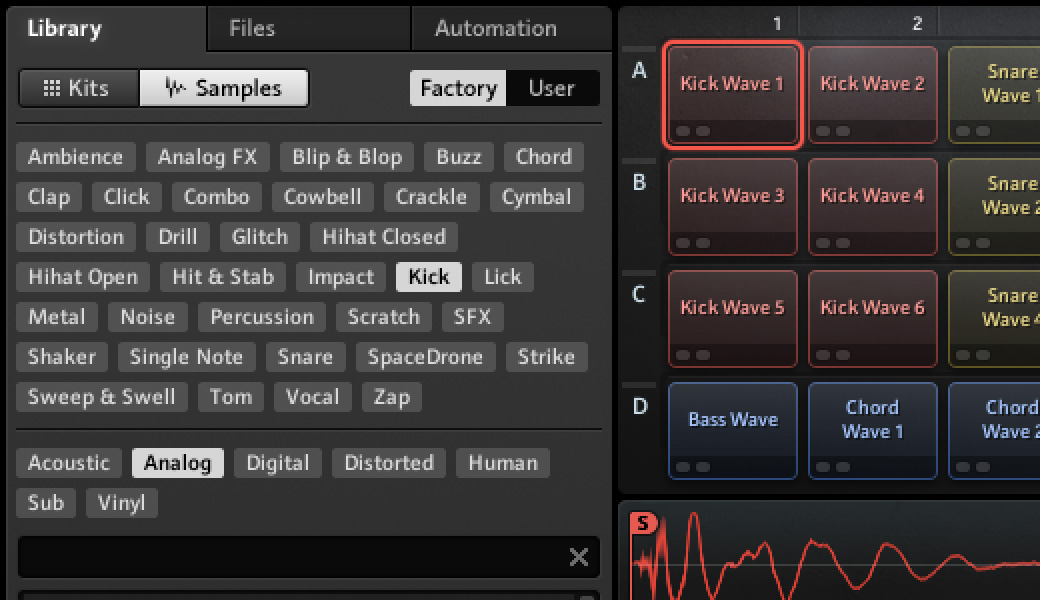Click the Chord Wave 1 pad
This screenshot has width=1040, height=600.
872,430
